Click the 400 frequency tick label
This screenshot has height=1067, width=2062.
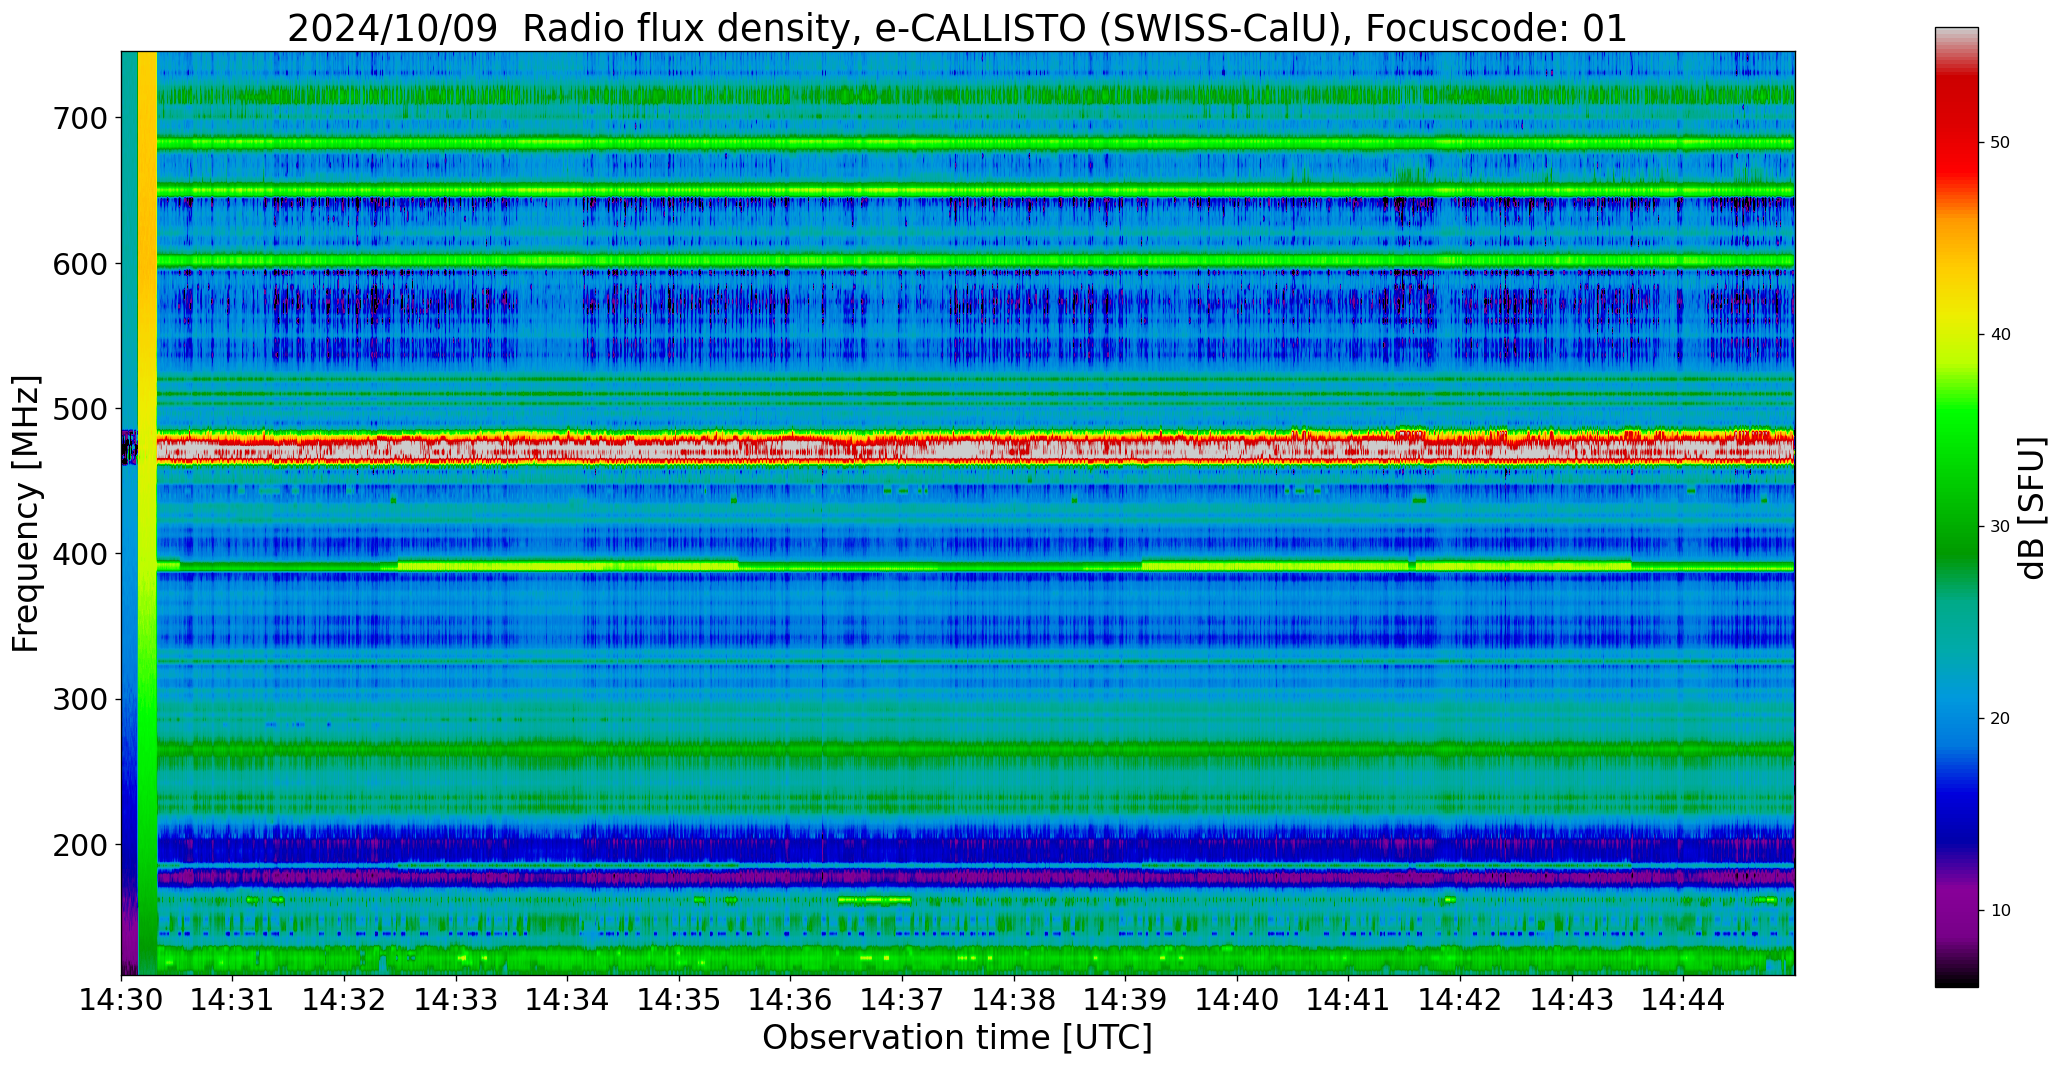(79, 554)
